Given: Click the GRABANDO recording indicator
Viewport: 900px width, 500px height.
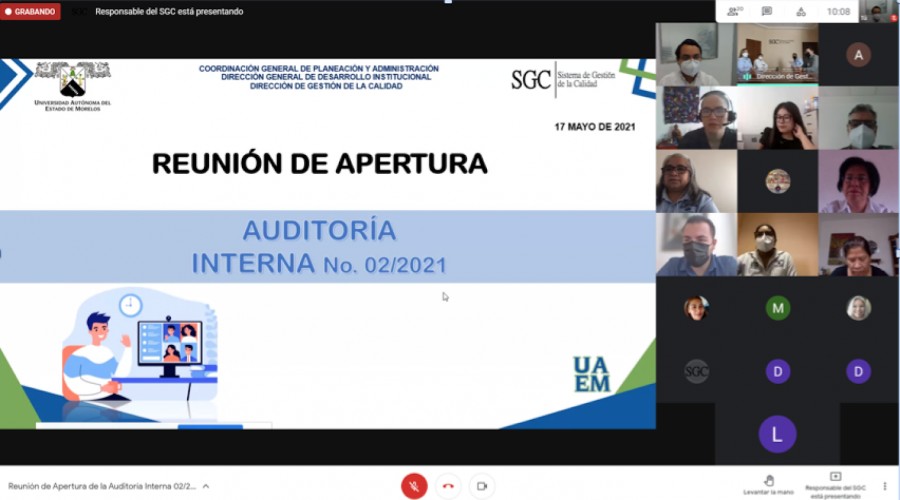Looking at the screenshot, I should click(31, 12).
